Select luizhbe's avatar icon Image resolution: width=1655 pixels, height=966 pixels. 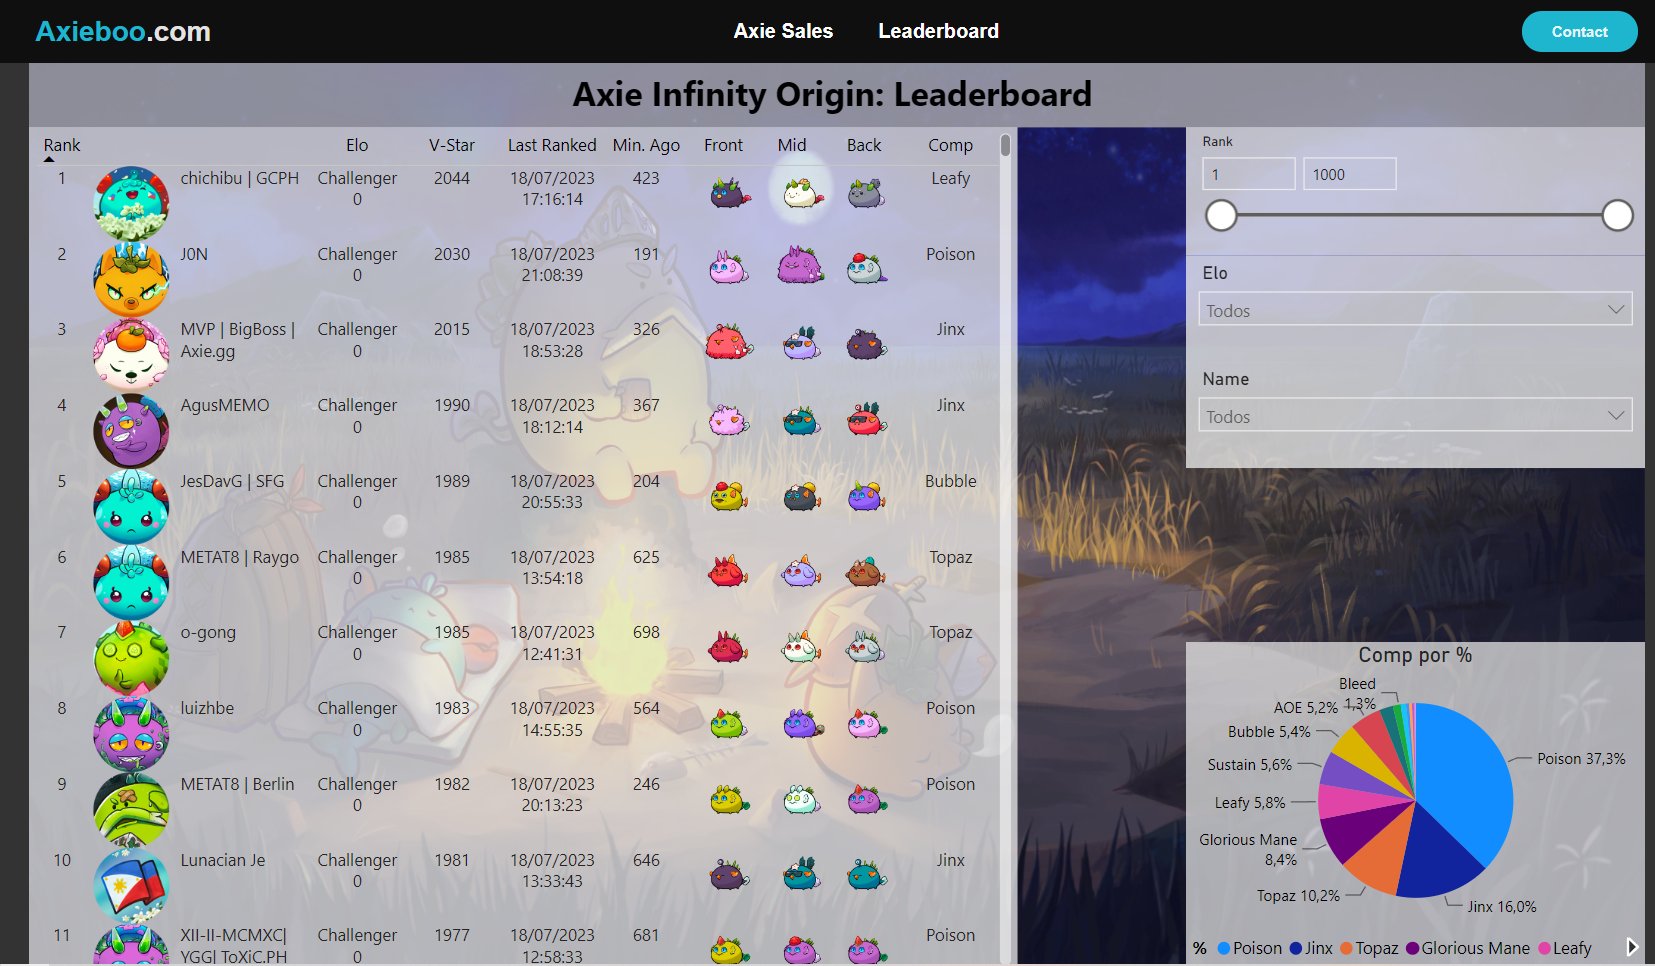[x=131, y=734]
